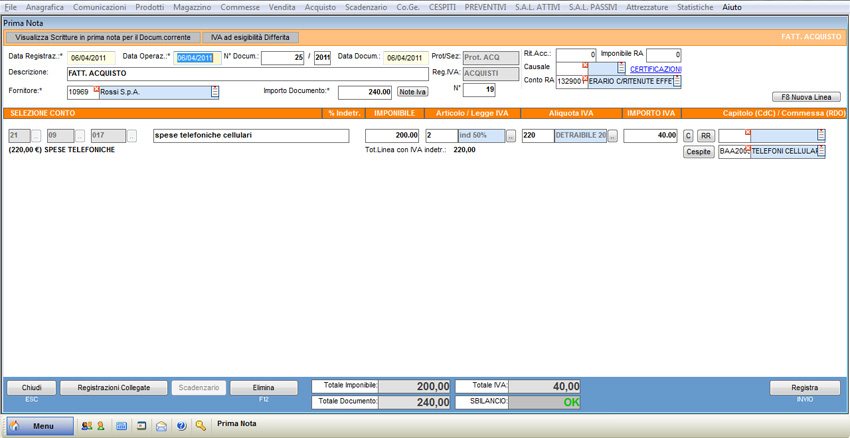Viewport: 850px width, 438px height.
Task: Click the help question mark icon in taskbar
Action: point(181,426)
